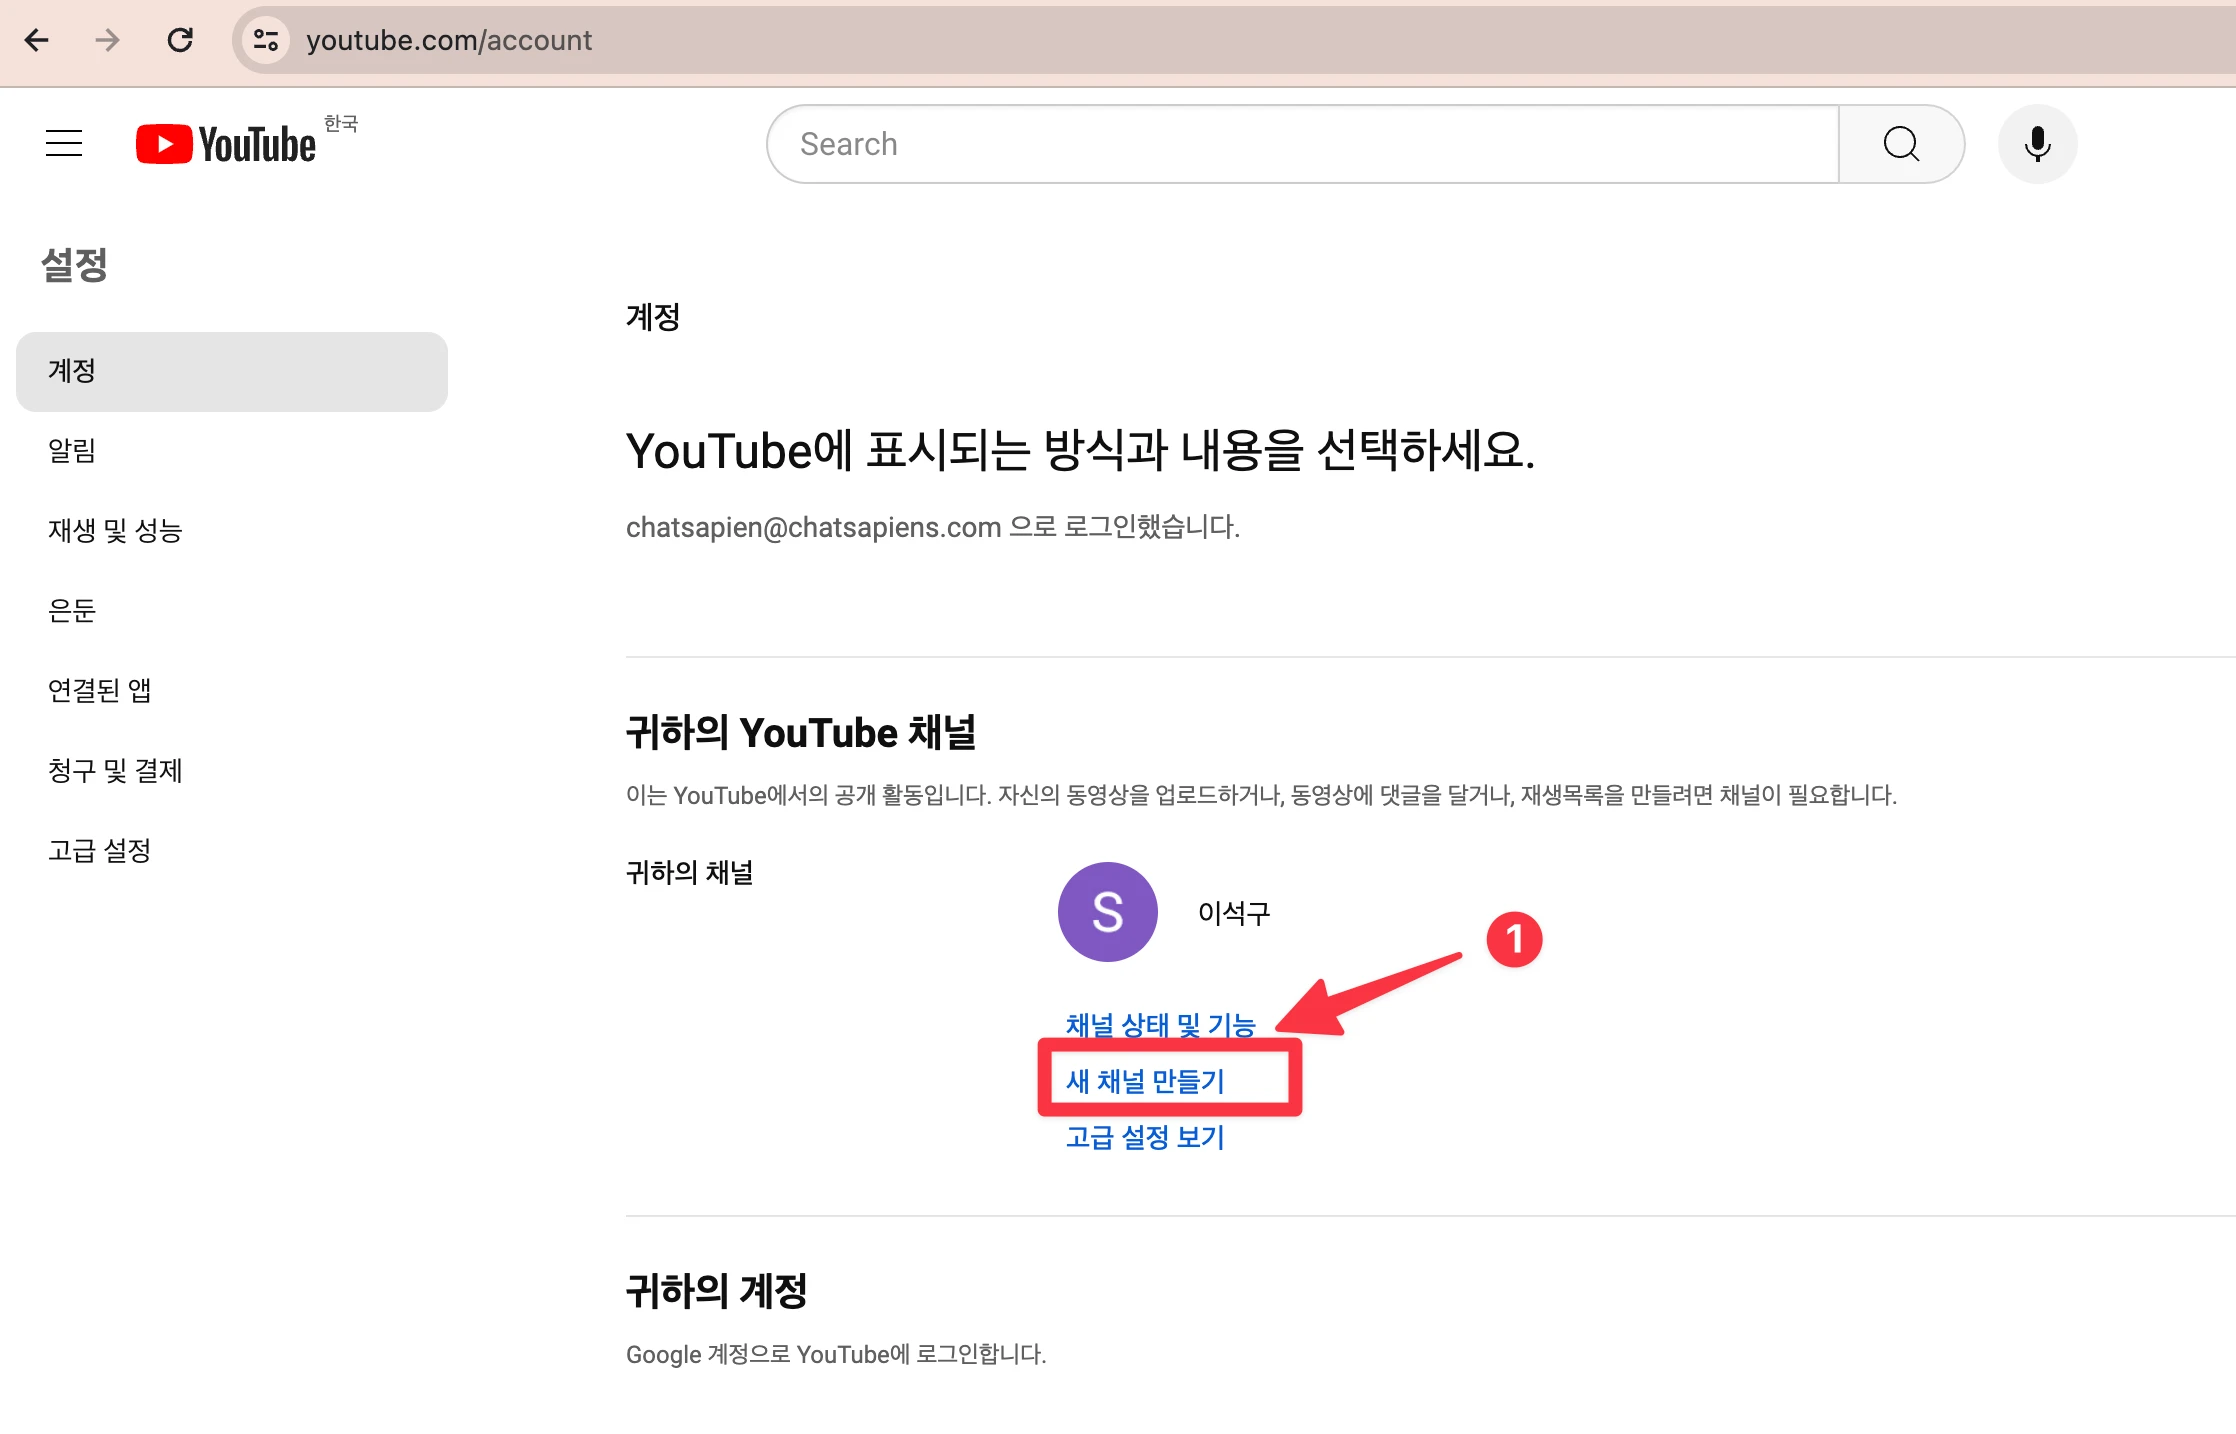Open the hamburger guide menu
The width and height of the screenshot is (2236, 1434).
(x=64, y=144)
